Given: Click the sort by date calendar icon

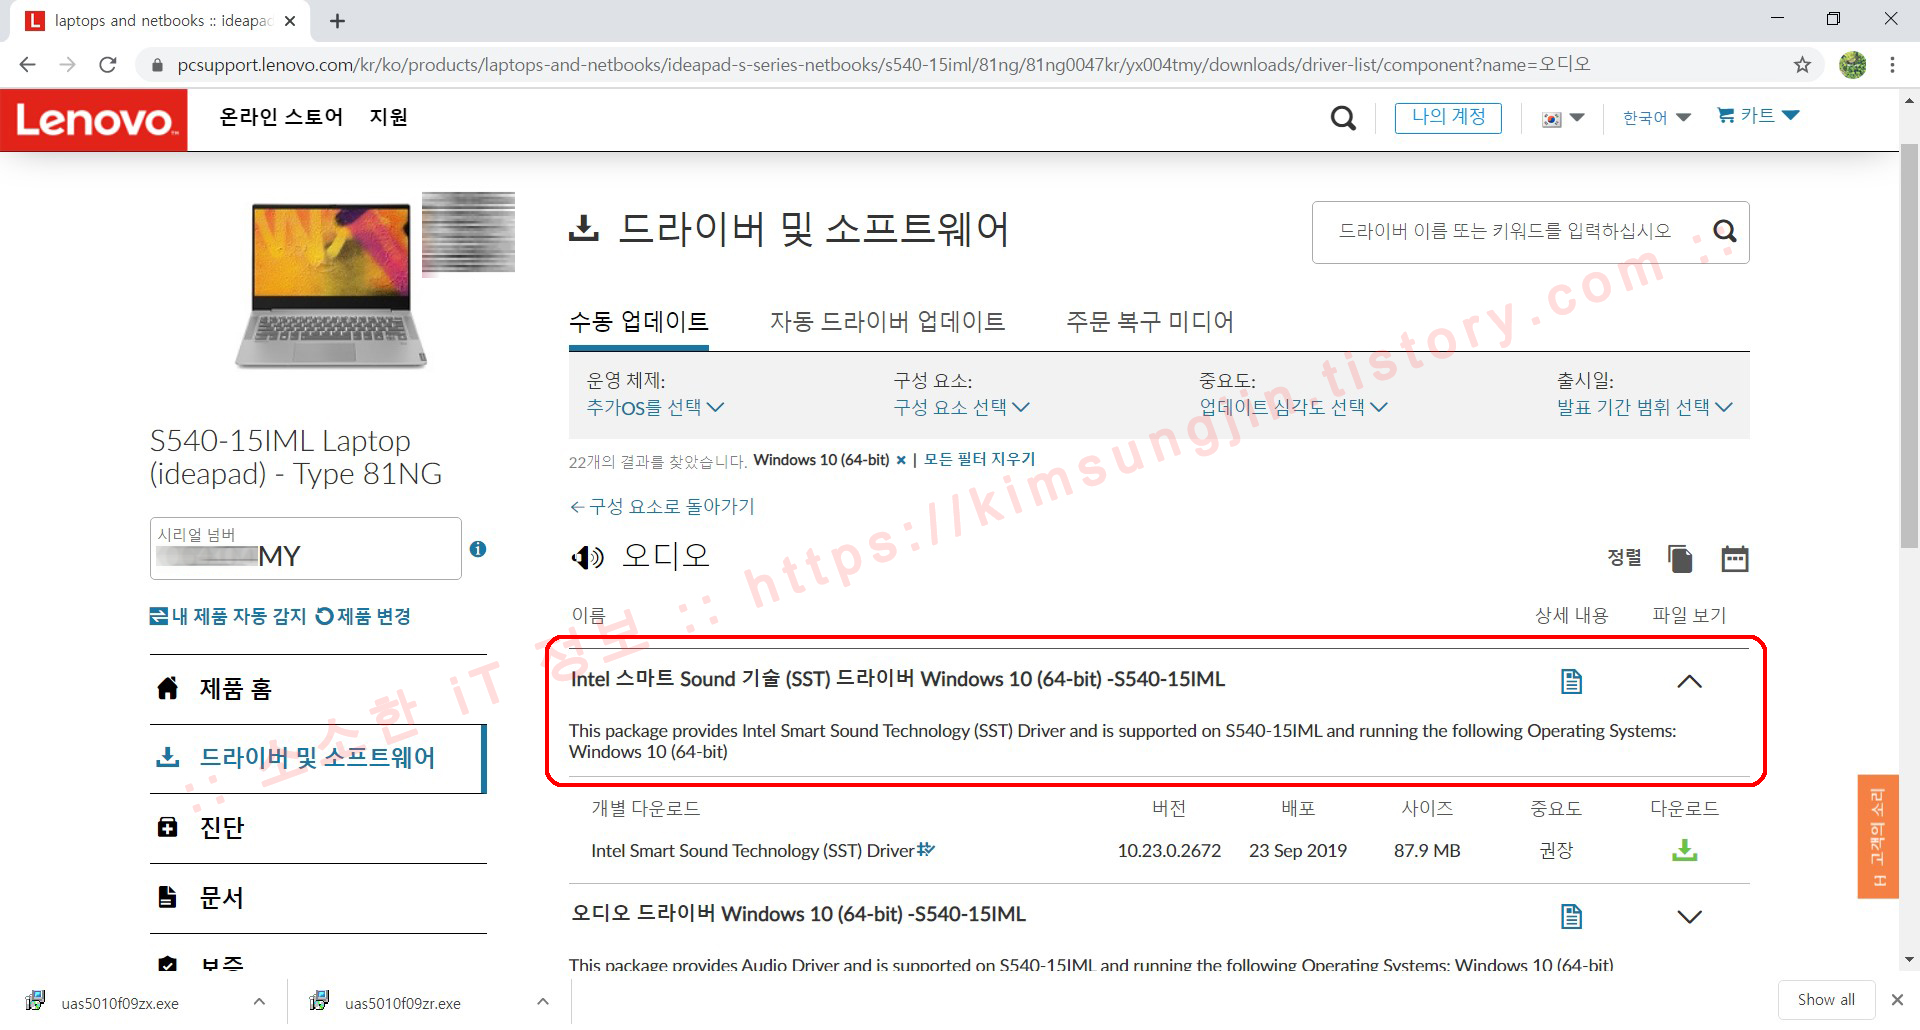Looking at the screenshot, I should (x=1735, y=558).
